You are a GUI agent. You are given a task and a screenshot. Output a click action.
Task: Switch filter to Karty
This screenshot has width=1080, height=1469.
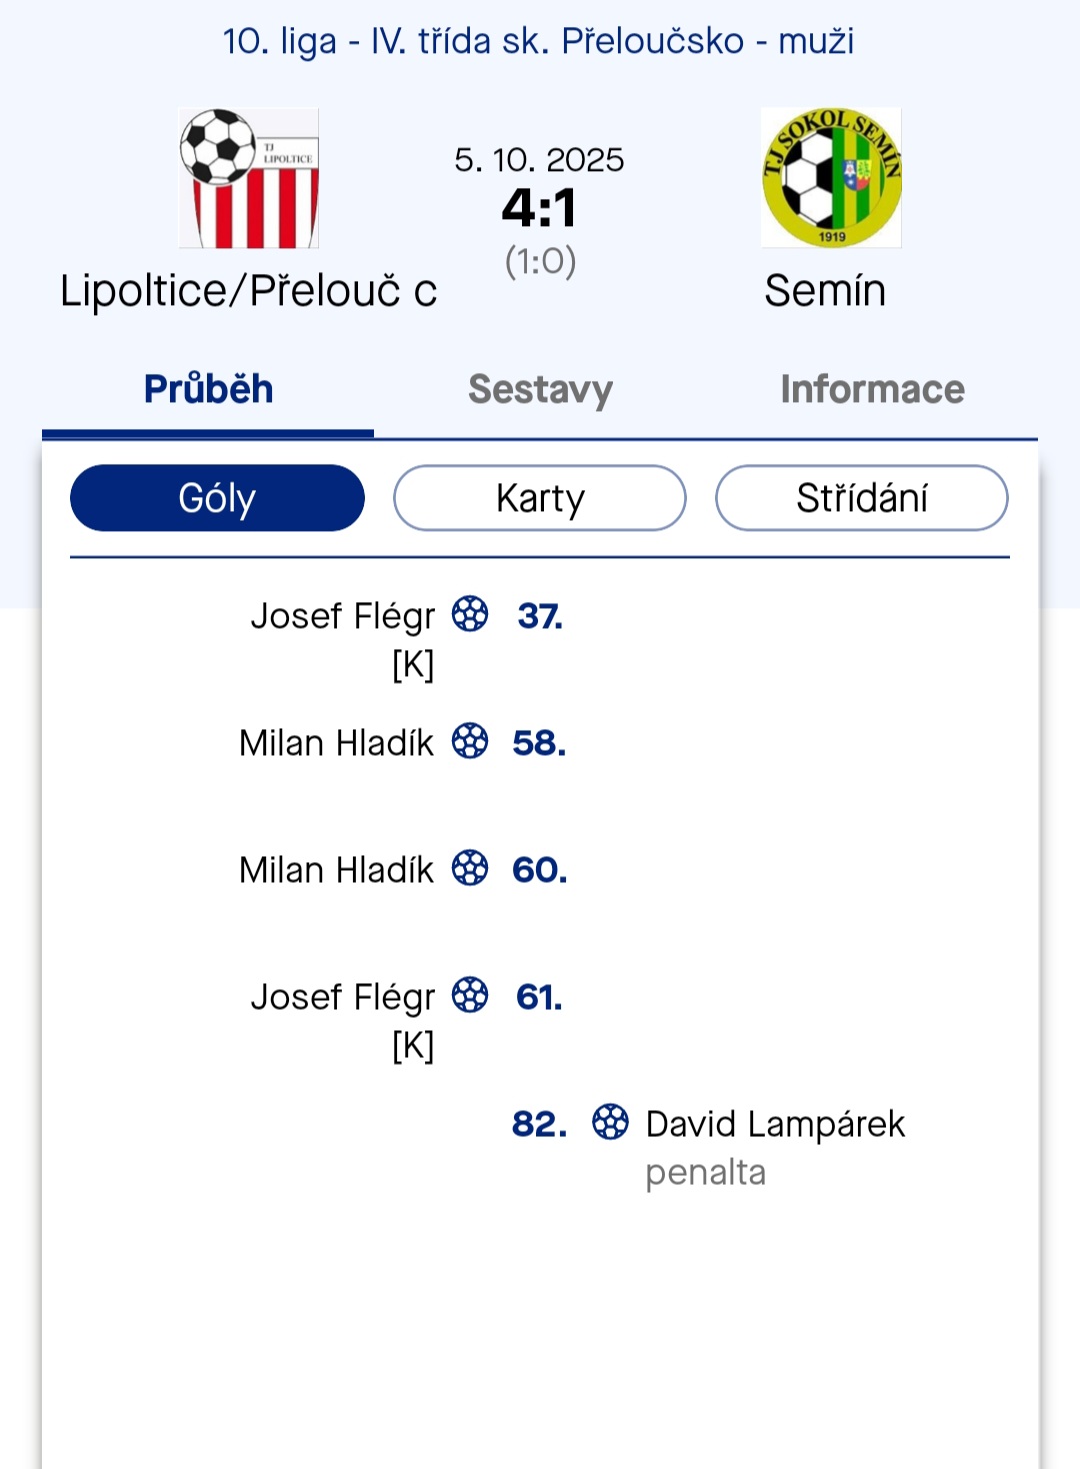tap(540, 498)
